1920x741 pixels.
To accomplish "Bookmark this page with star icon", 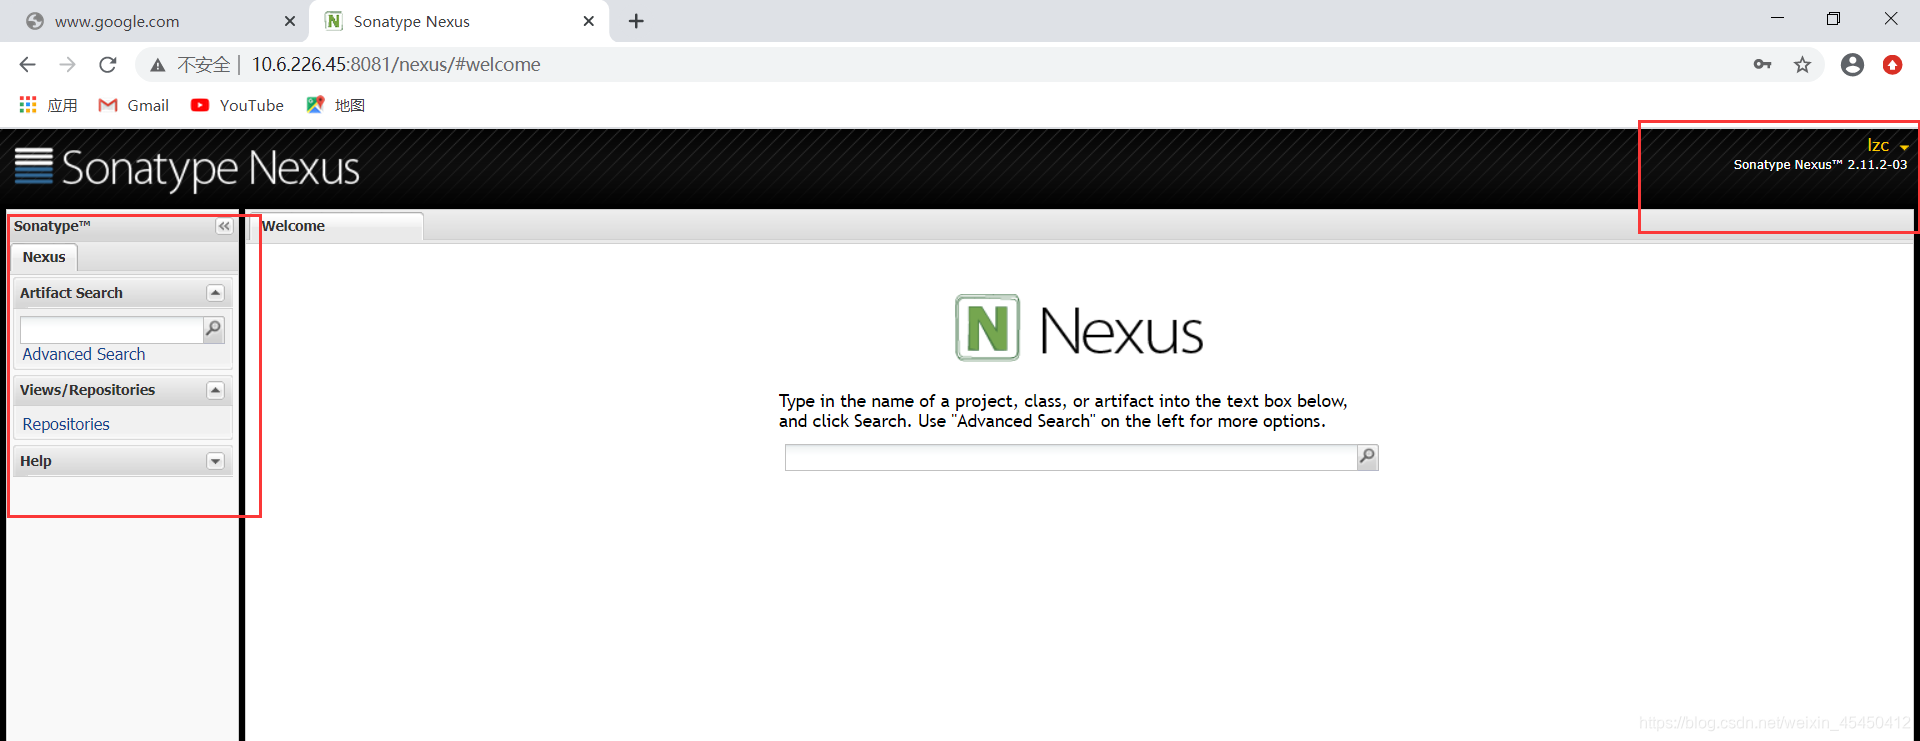I will 1802,65.
